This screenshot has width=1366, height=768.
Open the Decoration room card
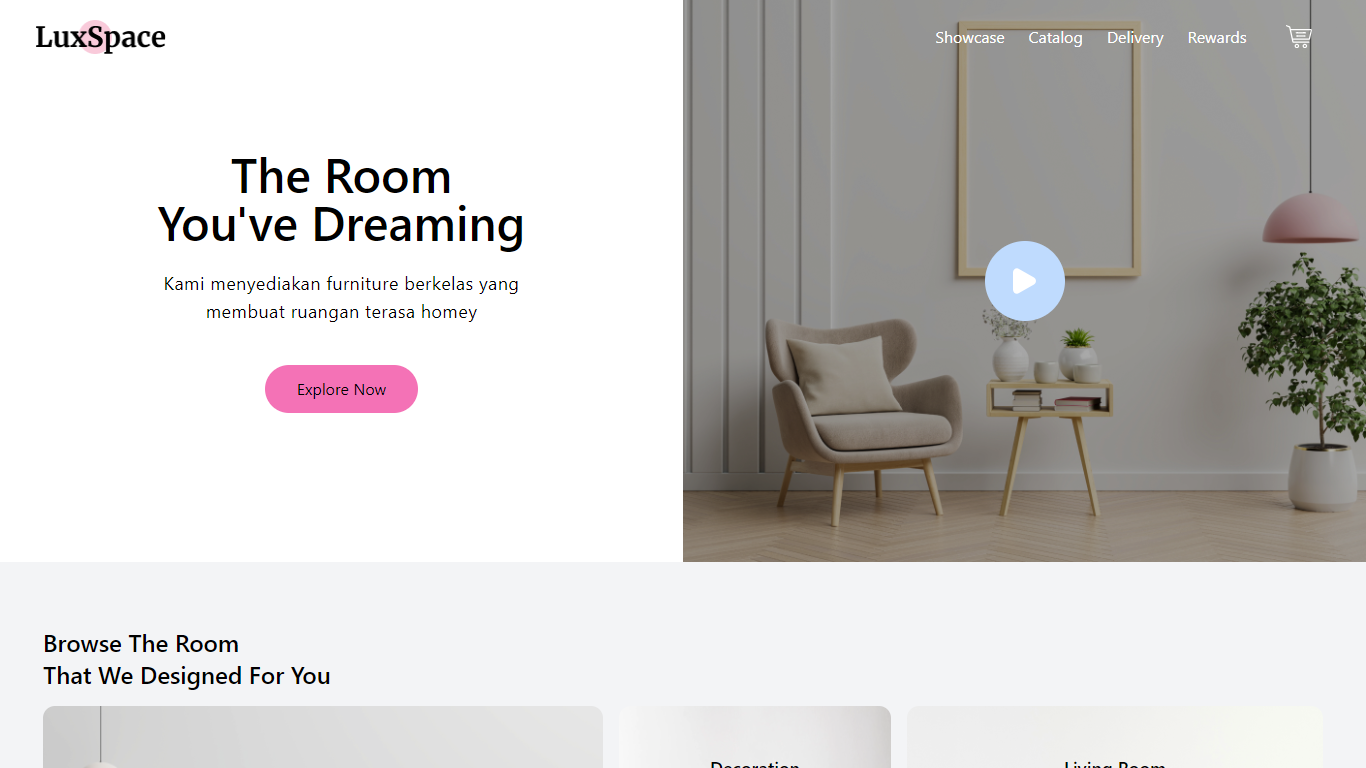(x=754, y=737)
